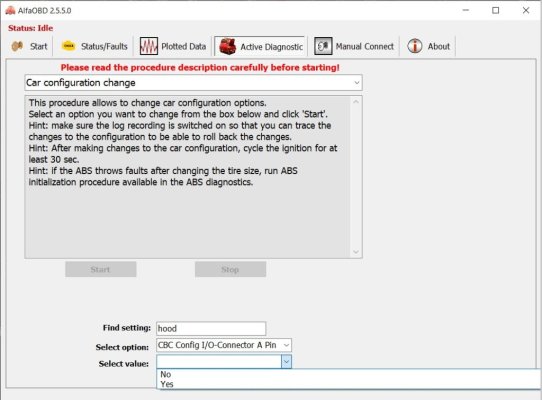Click the description box scroll down arrow
The height and width of the screenshot is (400, 542).
[356, 252]
